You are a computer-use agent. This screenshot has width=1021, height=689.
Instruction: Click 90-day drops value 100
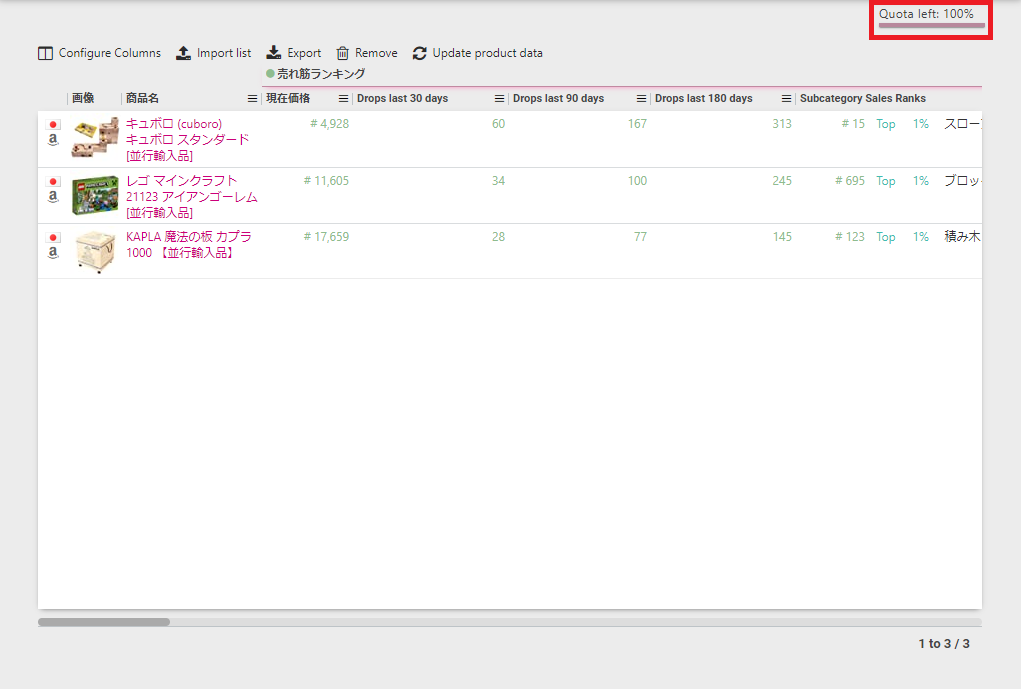point(637,181)
